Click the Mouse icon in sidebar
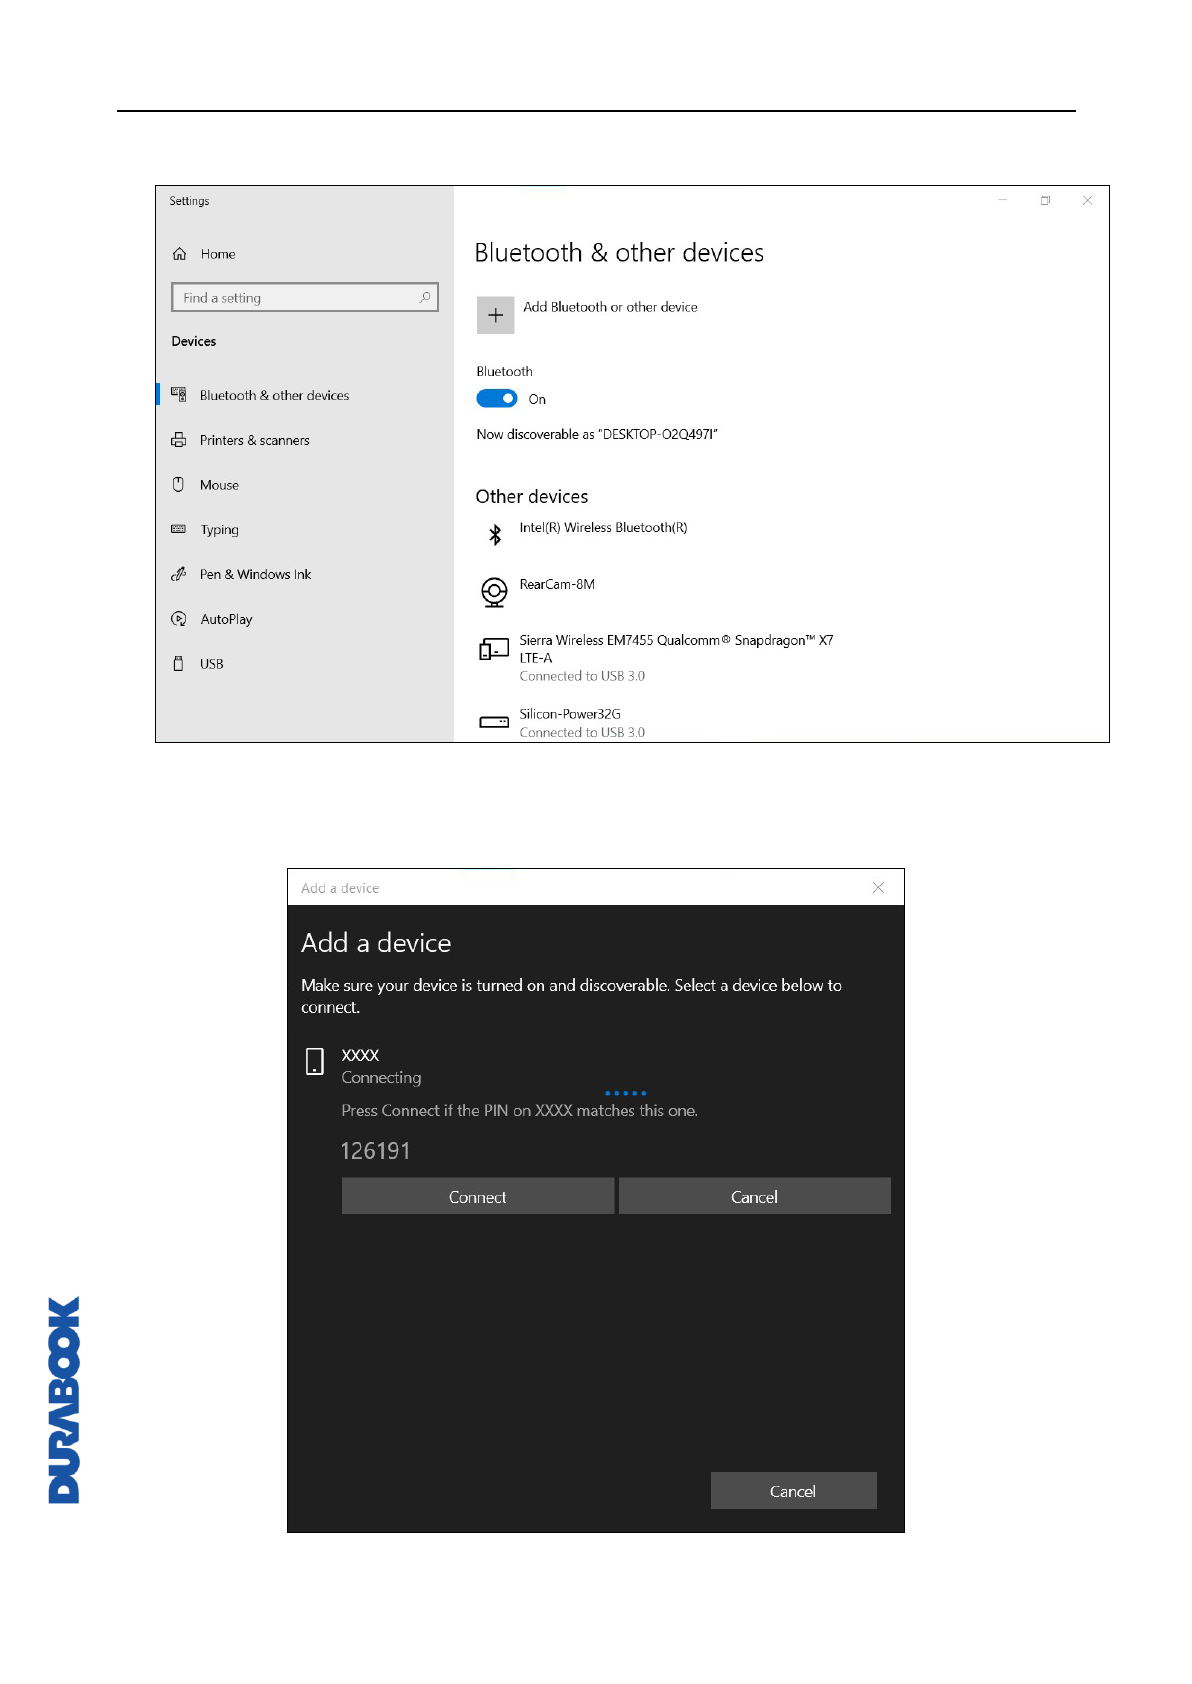This screenshot has height=1684, width=1192. click(x=179, y=485)
